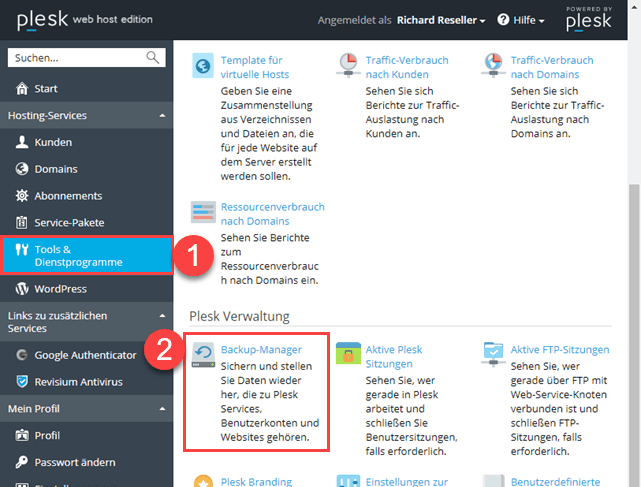The width and height of the screenshot is (641, 487).
Task: Open WordPress in the sidebar
Action: point(86,289)
